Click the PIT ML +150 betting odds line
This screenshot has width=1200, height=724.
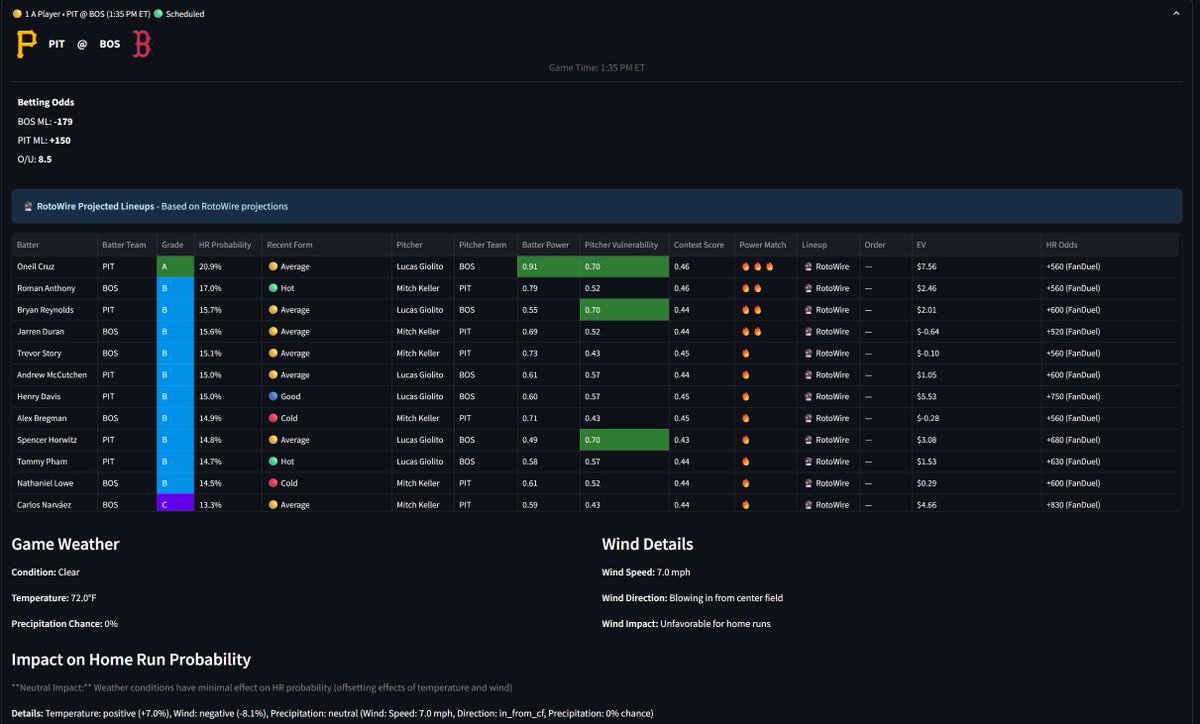44,140
